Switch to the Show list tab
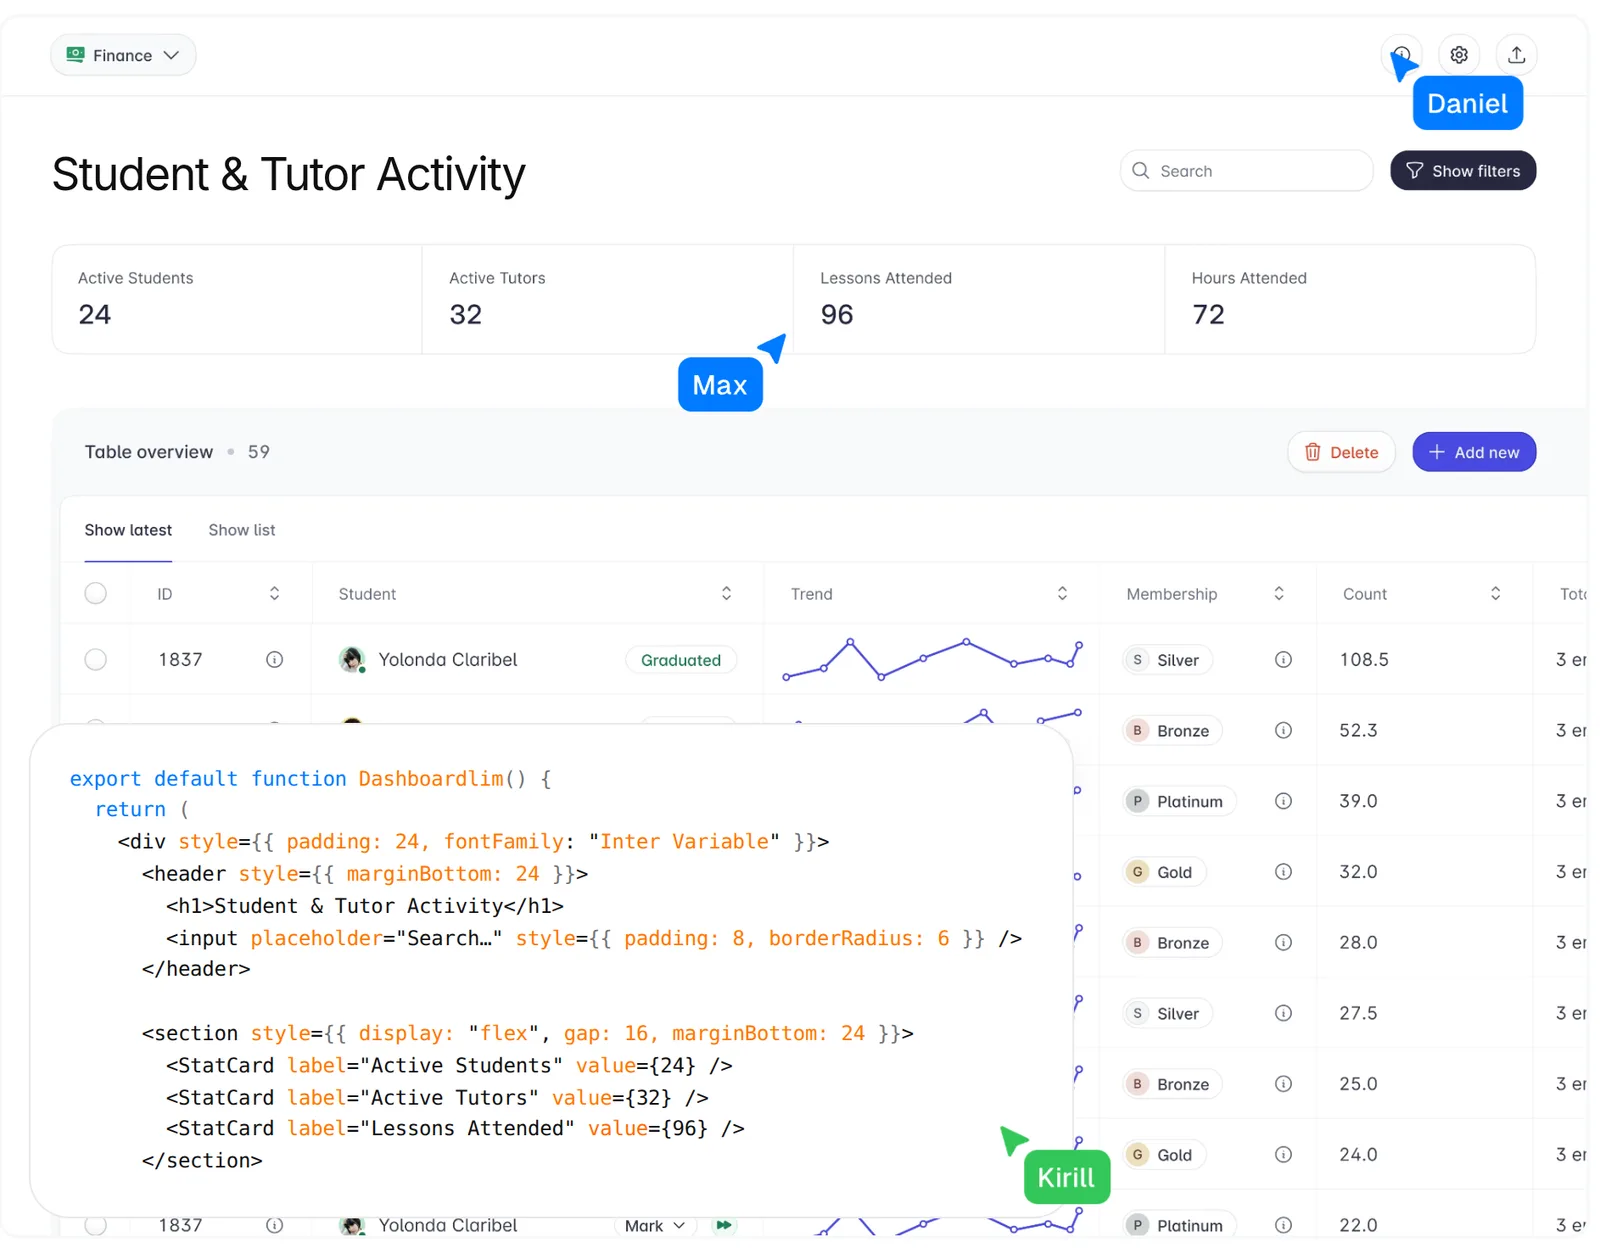The width and height of the screenshot is (1600, 1249). pyautogui.click(x=242, y=530)
